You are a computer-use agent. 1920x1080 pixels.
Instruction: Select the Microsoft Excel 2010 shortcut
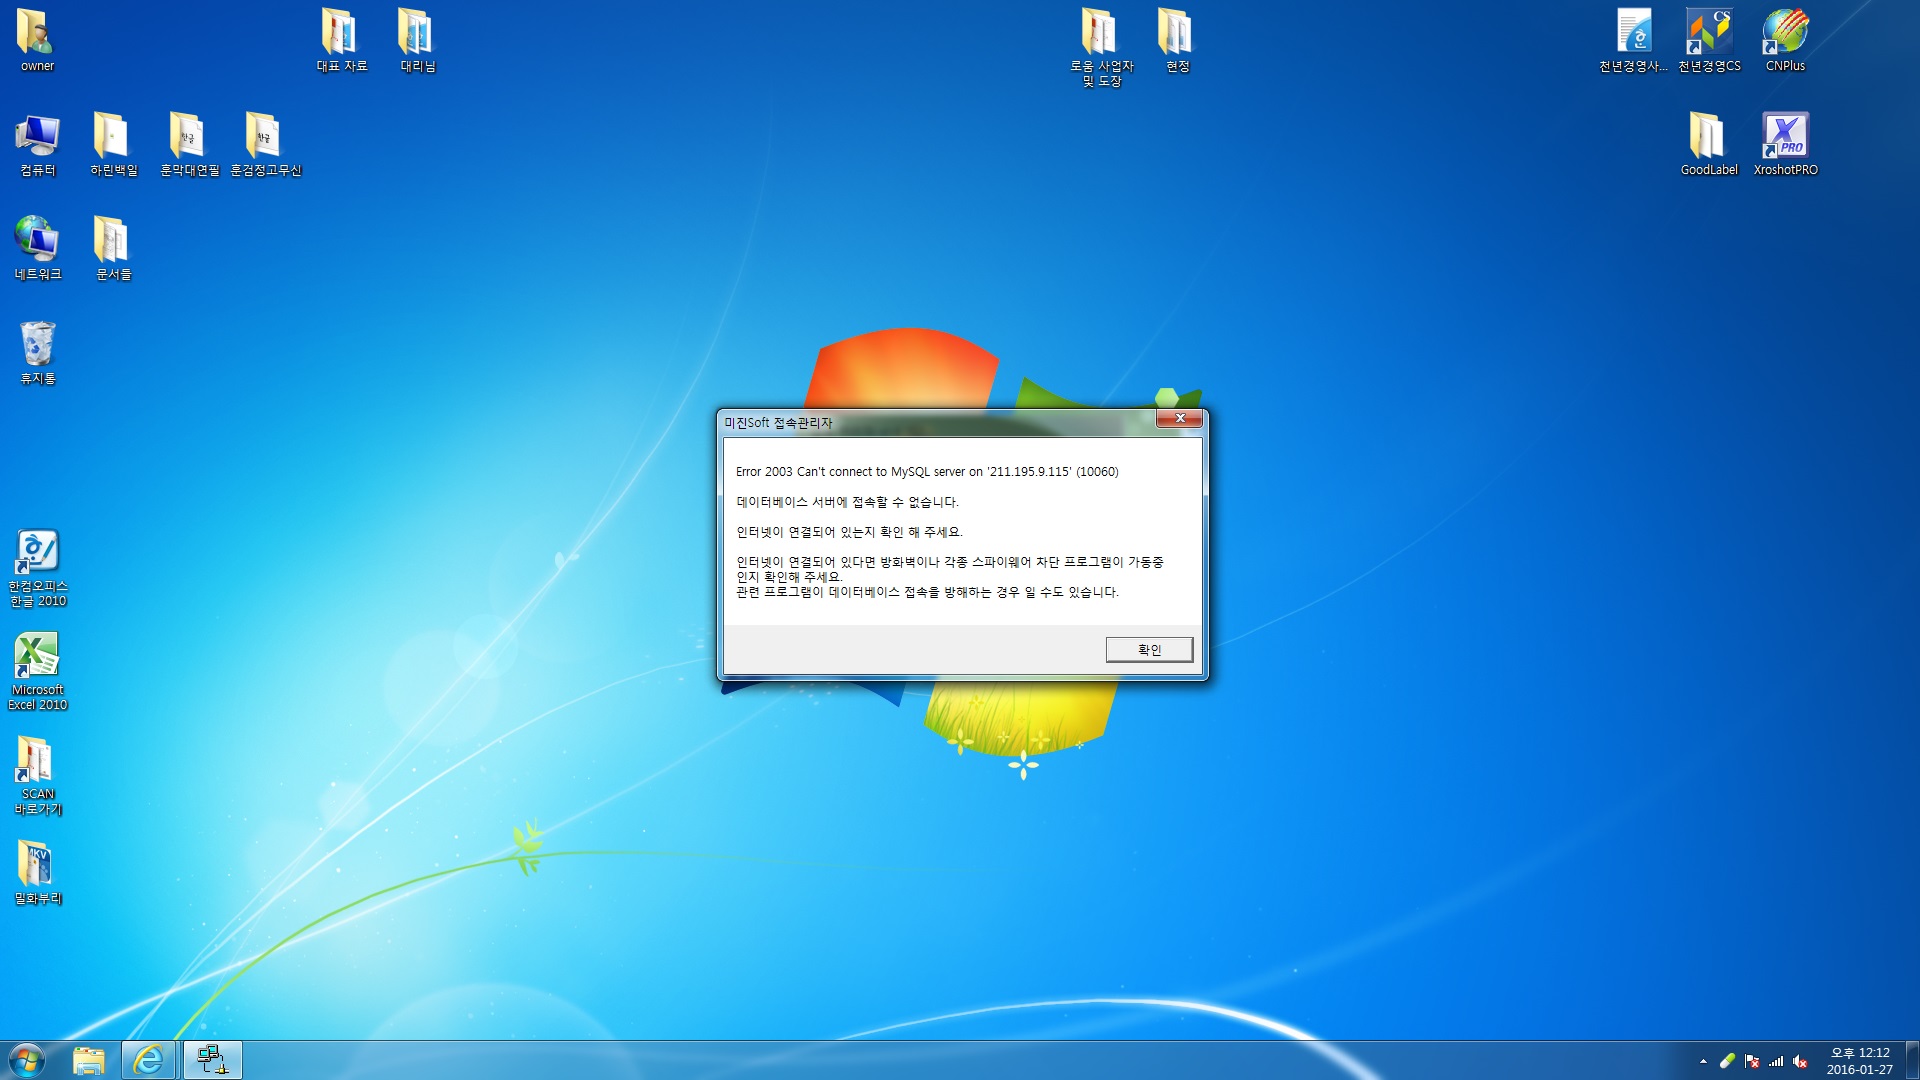point(37,672)
